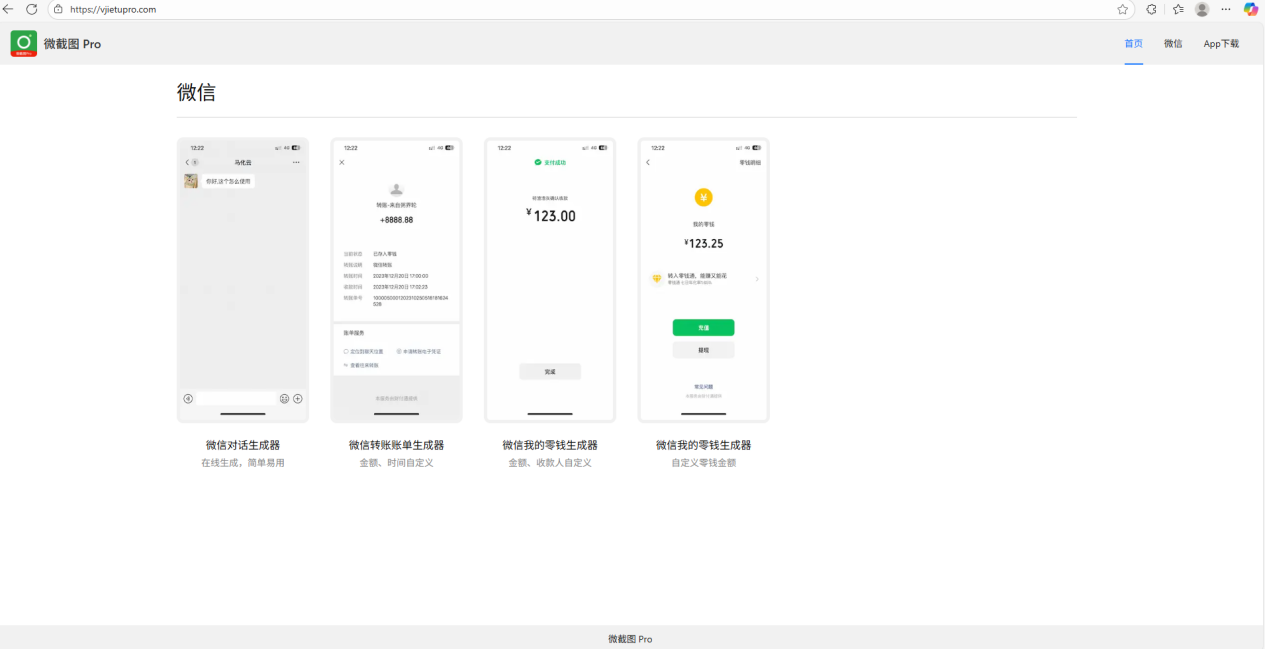Click the 微信转账账单生成器 title

click(396, 445)
